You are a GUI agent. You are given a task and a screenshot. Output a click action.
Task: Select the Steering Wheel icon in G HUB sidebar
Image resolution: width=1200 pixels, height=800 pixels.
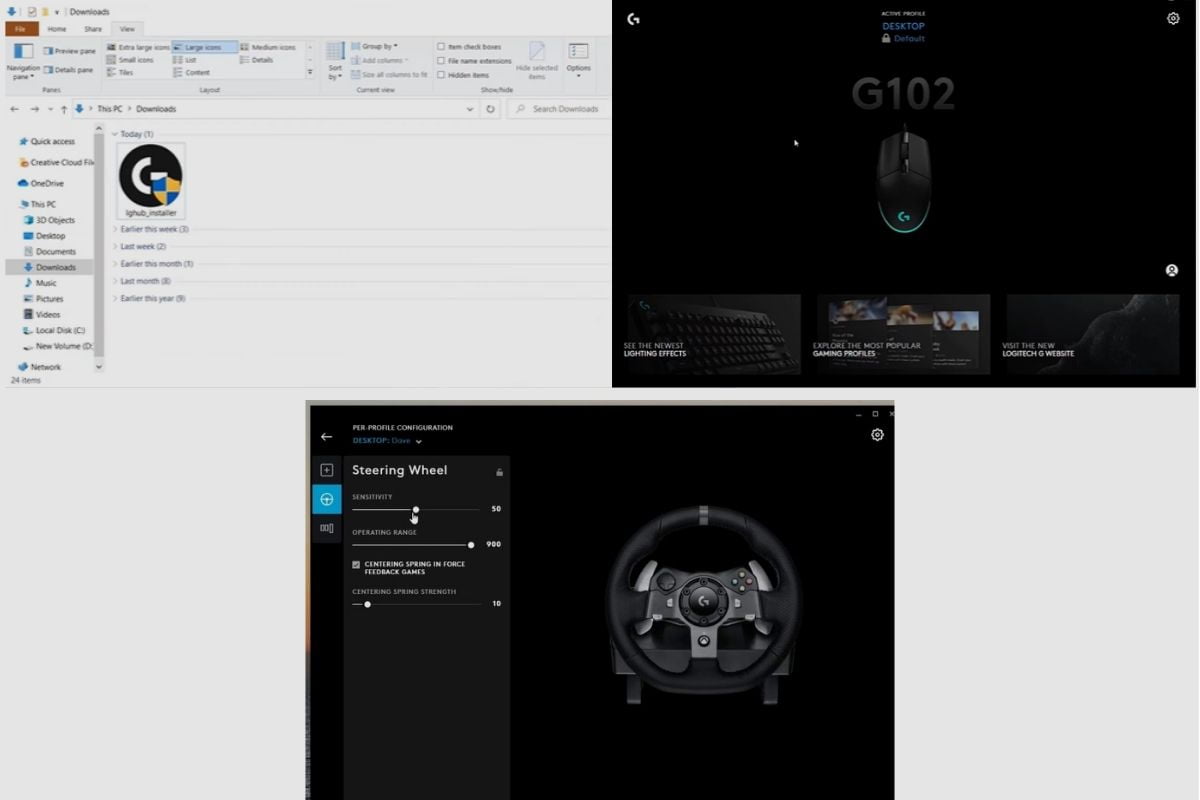point(327,500)
